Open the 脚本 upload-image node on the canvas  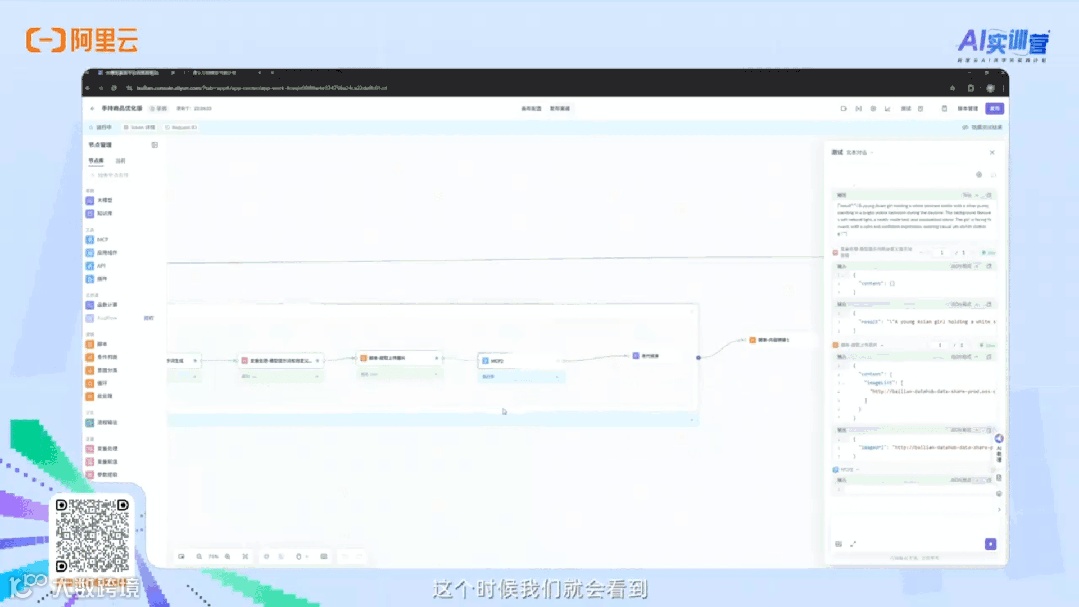[399, 358]
